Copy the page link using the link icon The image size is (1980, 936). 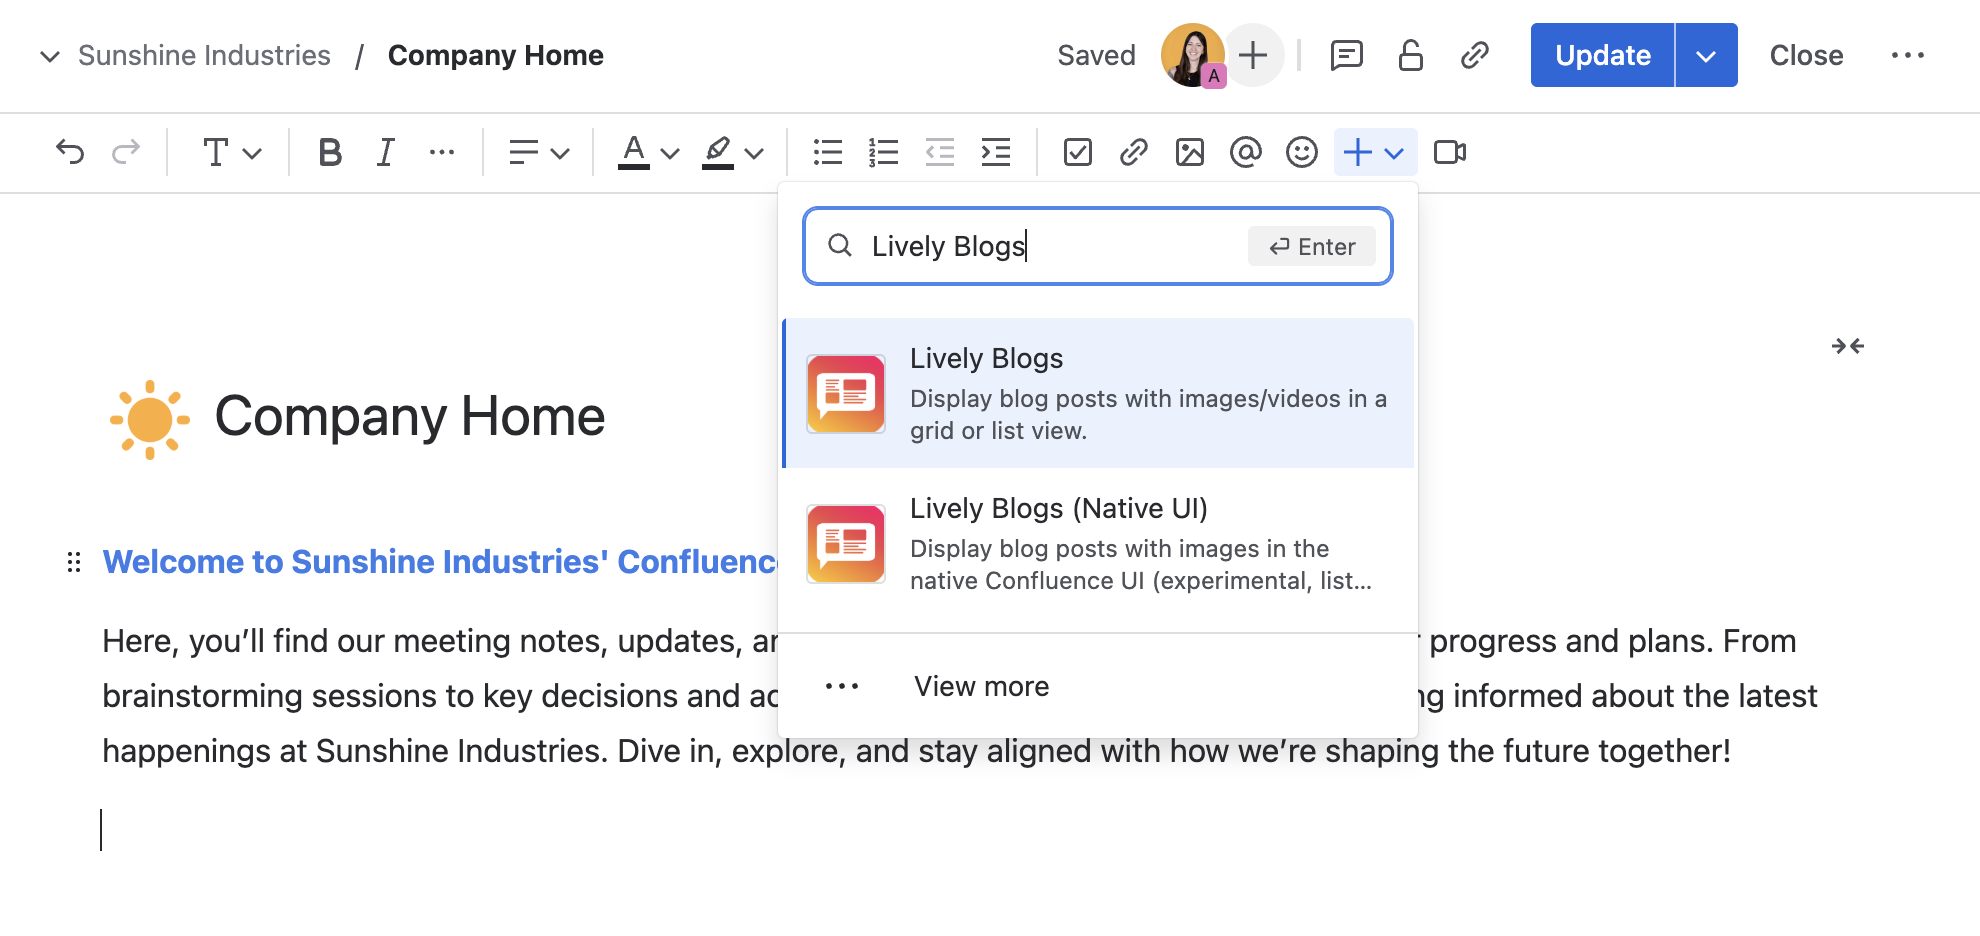pyautogui.click(x=1474, y=55)
